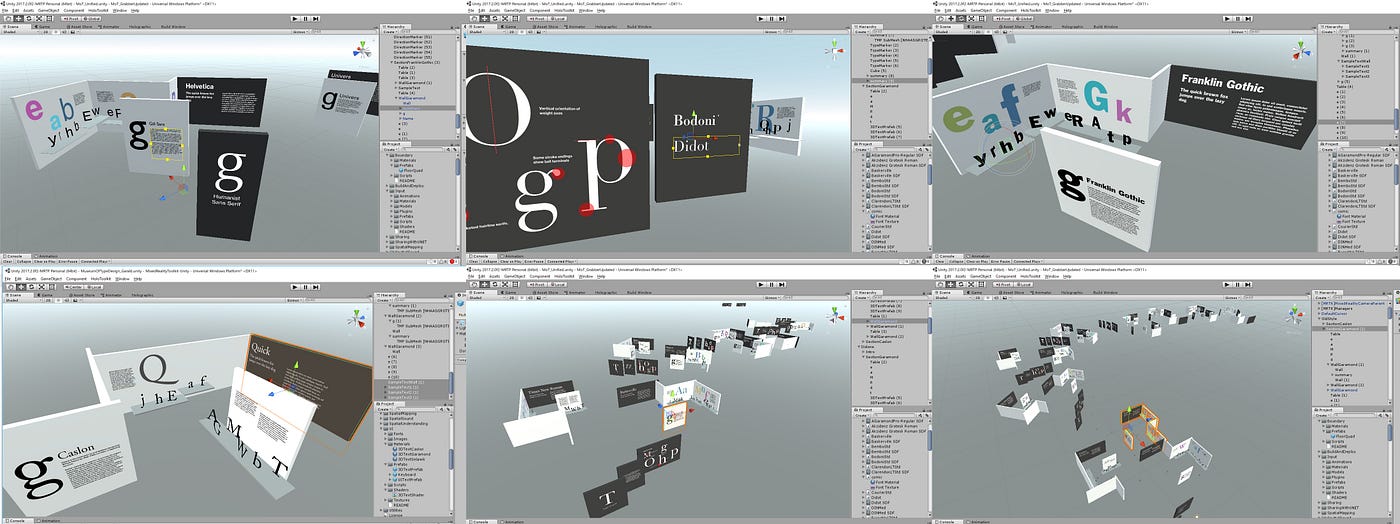Expand Boundary folder in Helvetica window Project panel
Screen dimensions: 1400x524
pos(387,155)
